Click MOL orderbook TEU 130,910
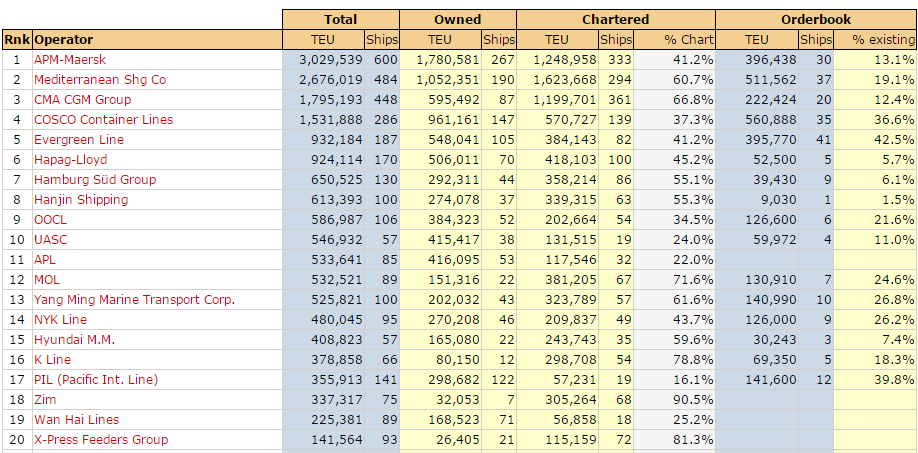Image resolution: width=918 pixels, height=453 pixels. click(770, 280)
